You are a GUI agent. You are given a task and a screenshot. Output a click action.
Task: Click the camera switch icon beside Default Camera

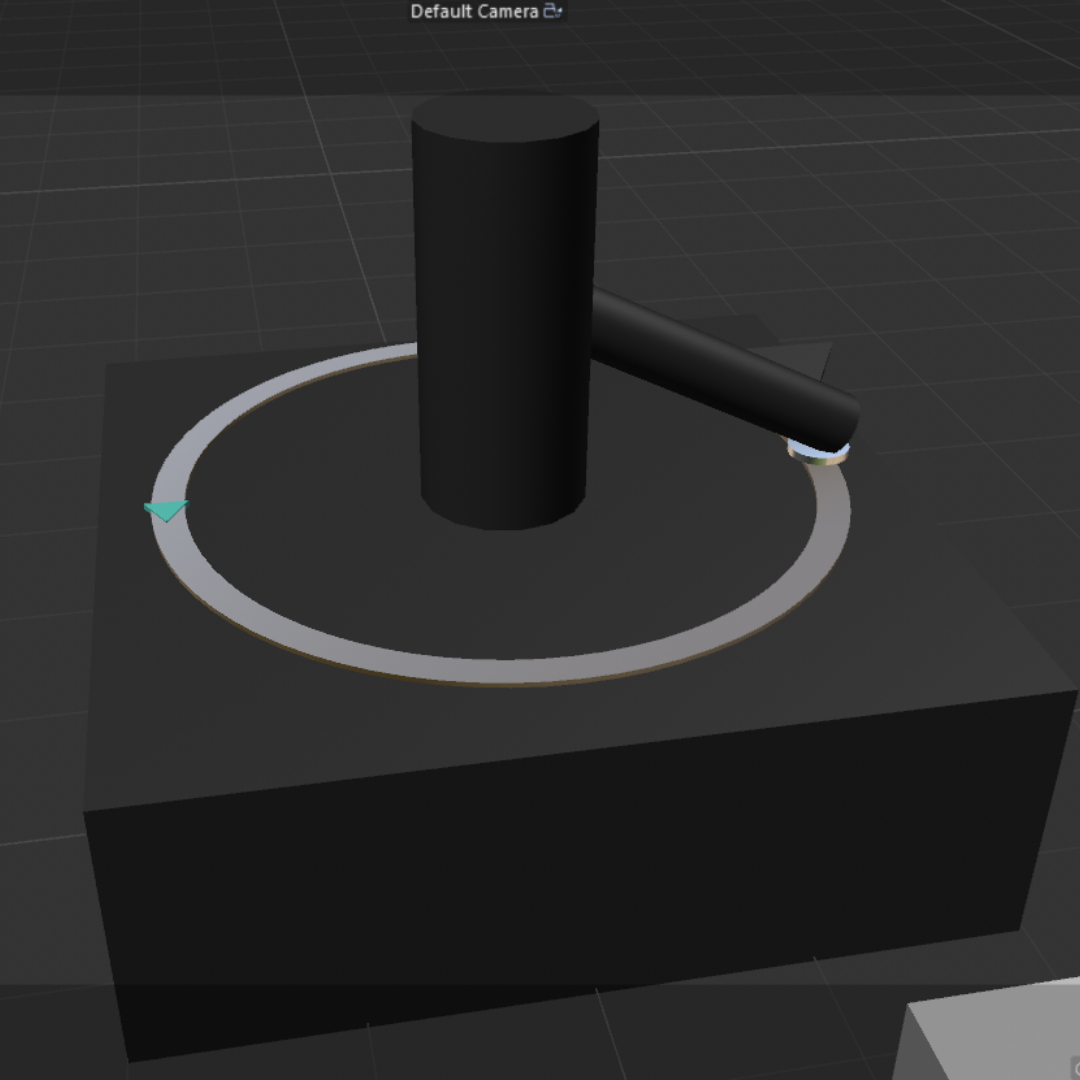pos(553,12)
